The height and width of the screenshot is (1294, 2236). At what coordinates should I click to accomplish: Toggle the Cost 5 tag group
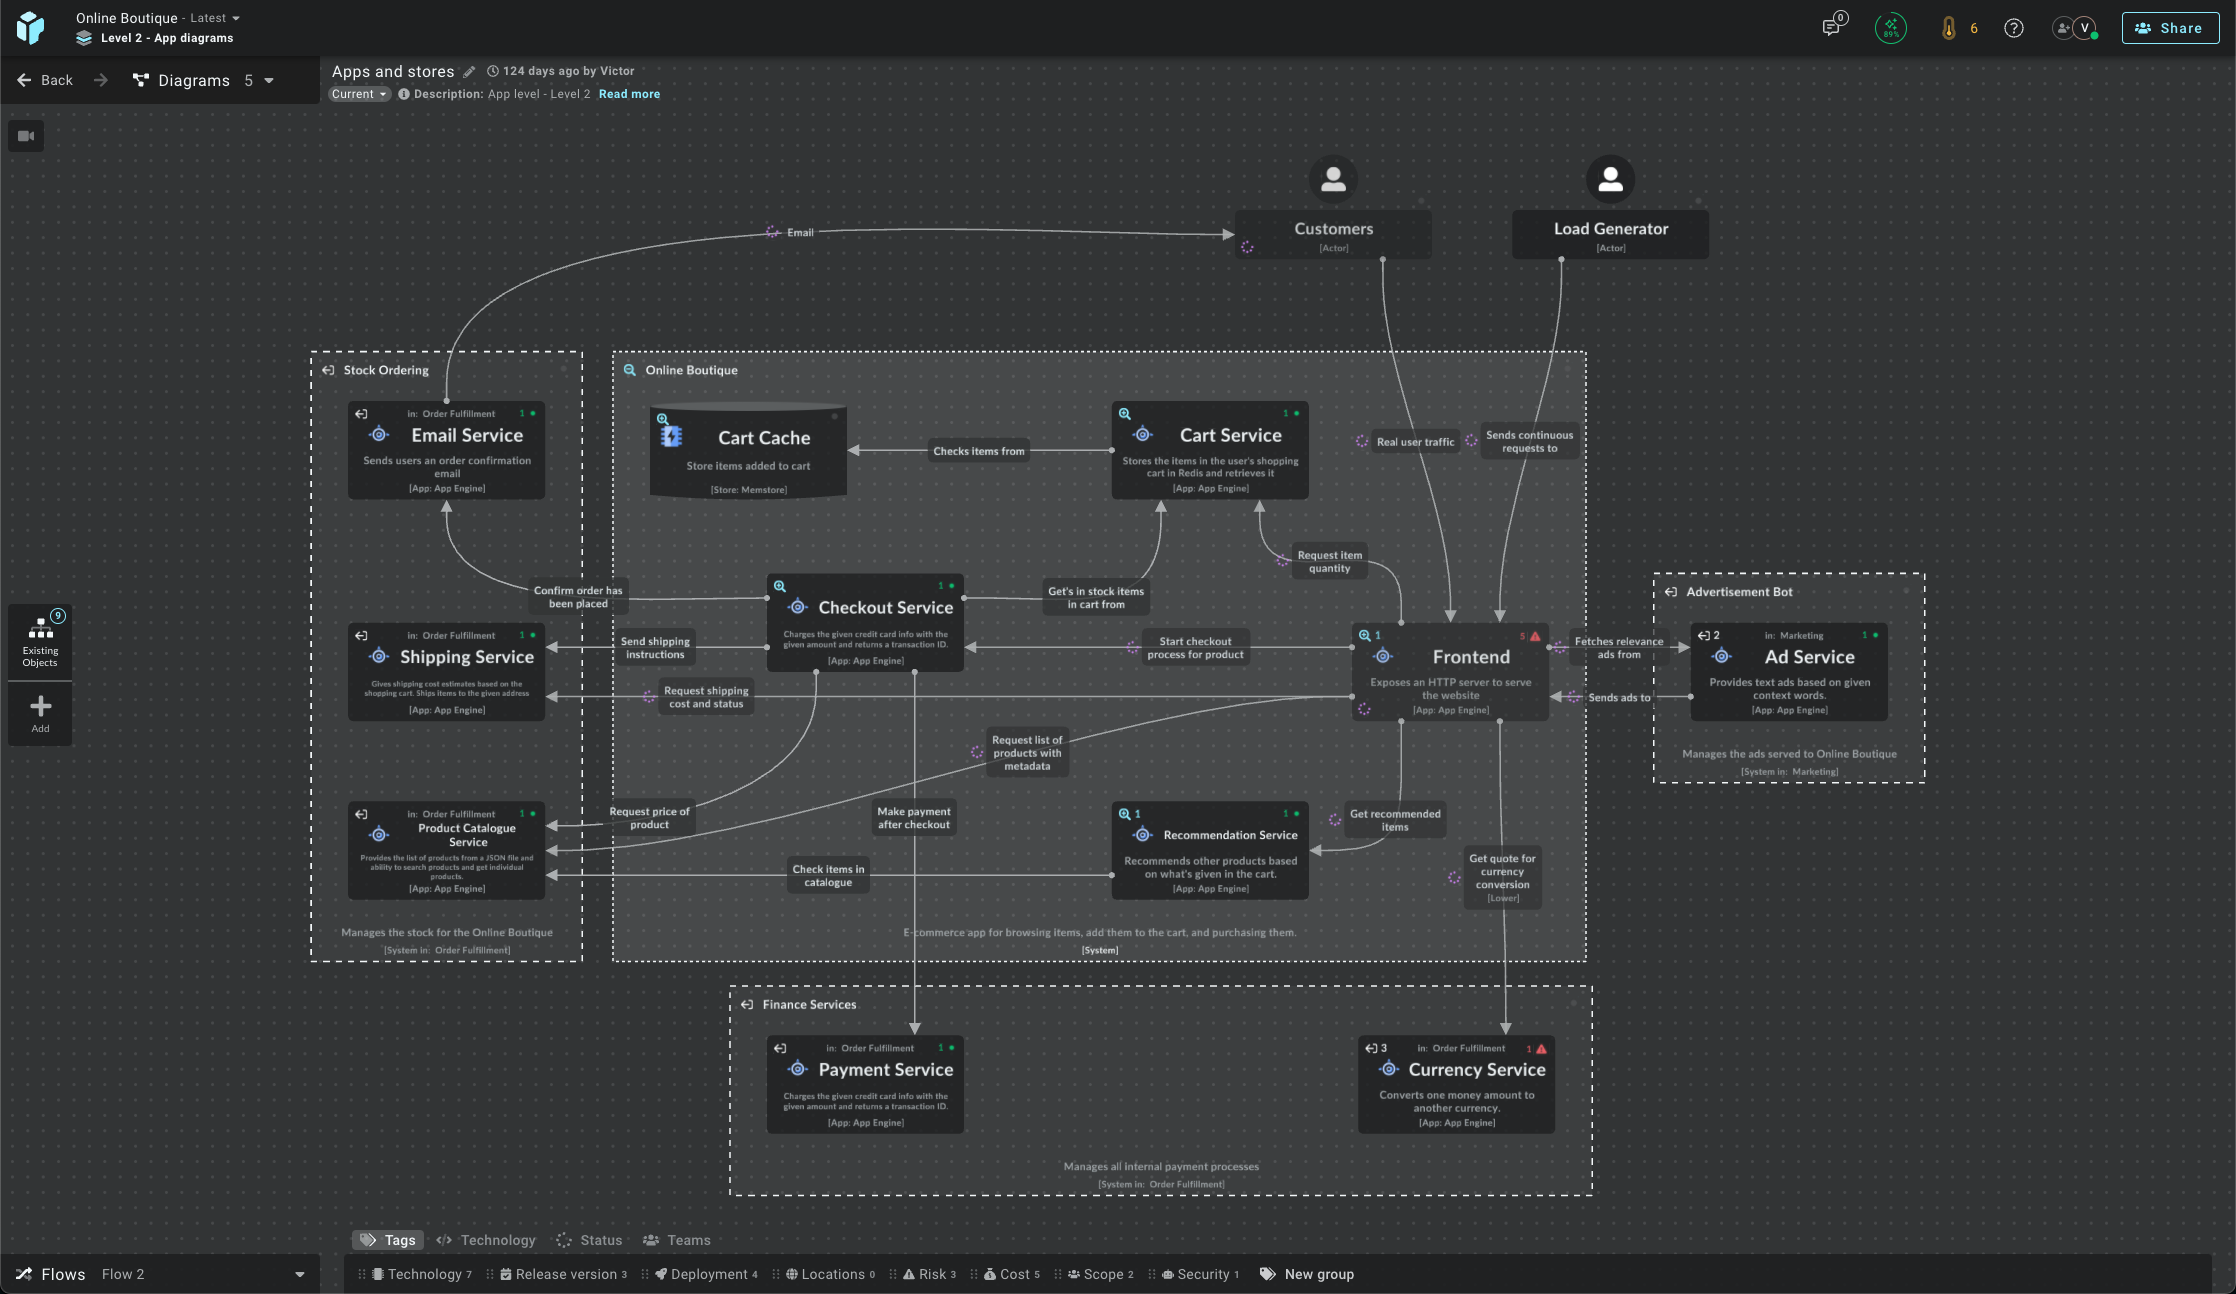point(1011,1274)
